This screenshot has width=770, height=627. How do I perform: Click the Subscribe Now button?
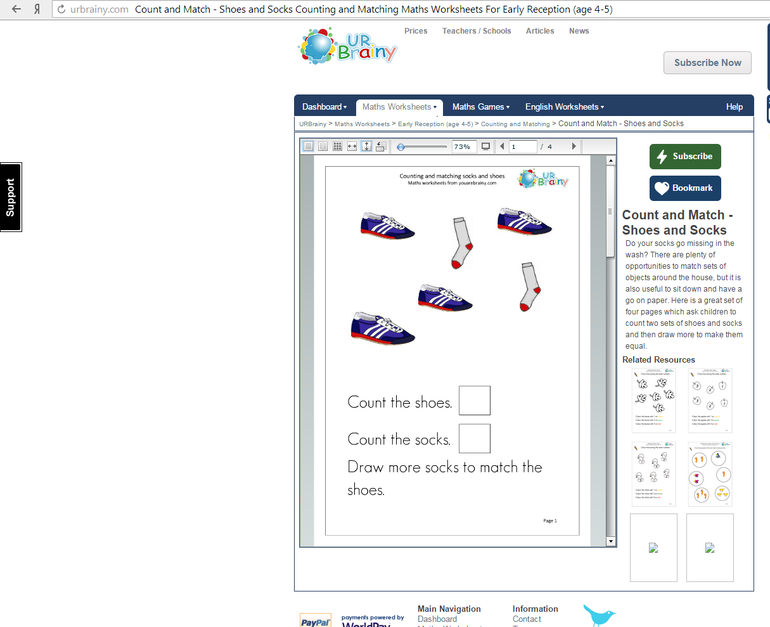pos(707,63)
